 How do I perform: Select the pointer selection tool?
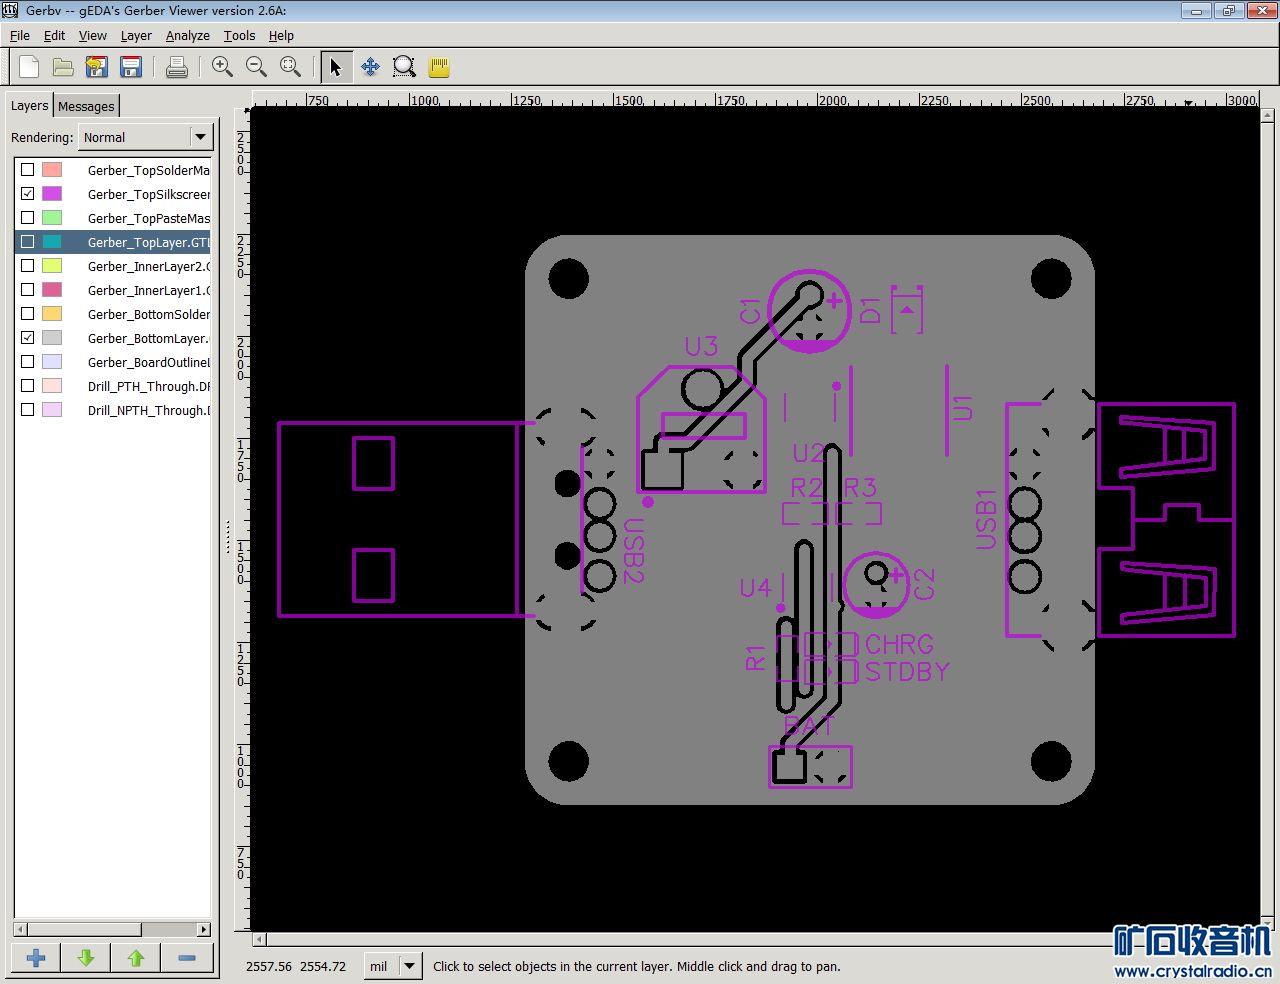pos(336,67)
